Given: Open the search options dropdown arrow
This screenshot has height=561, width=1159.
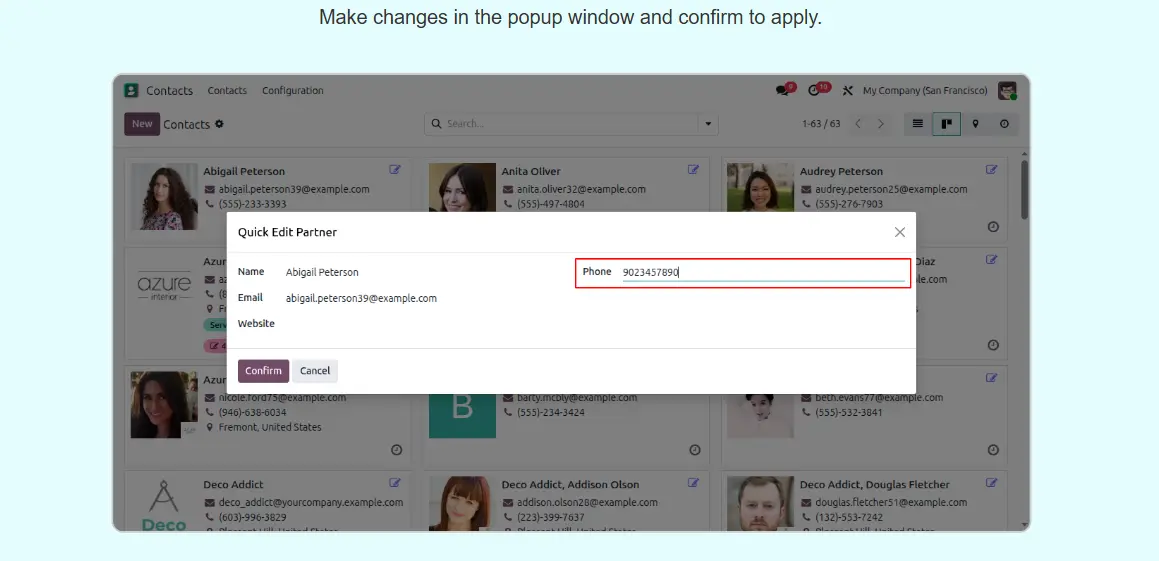Looking at the screenshot, I should click(x=709, y=124).
